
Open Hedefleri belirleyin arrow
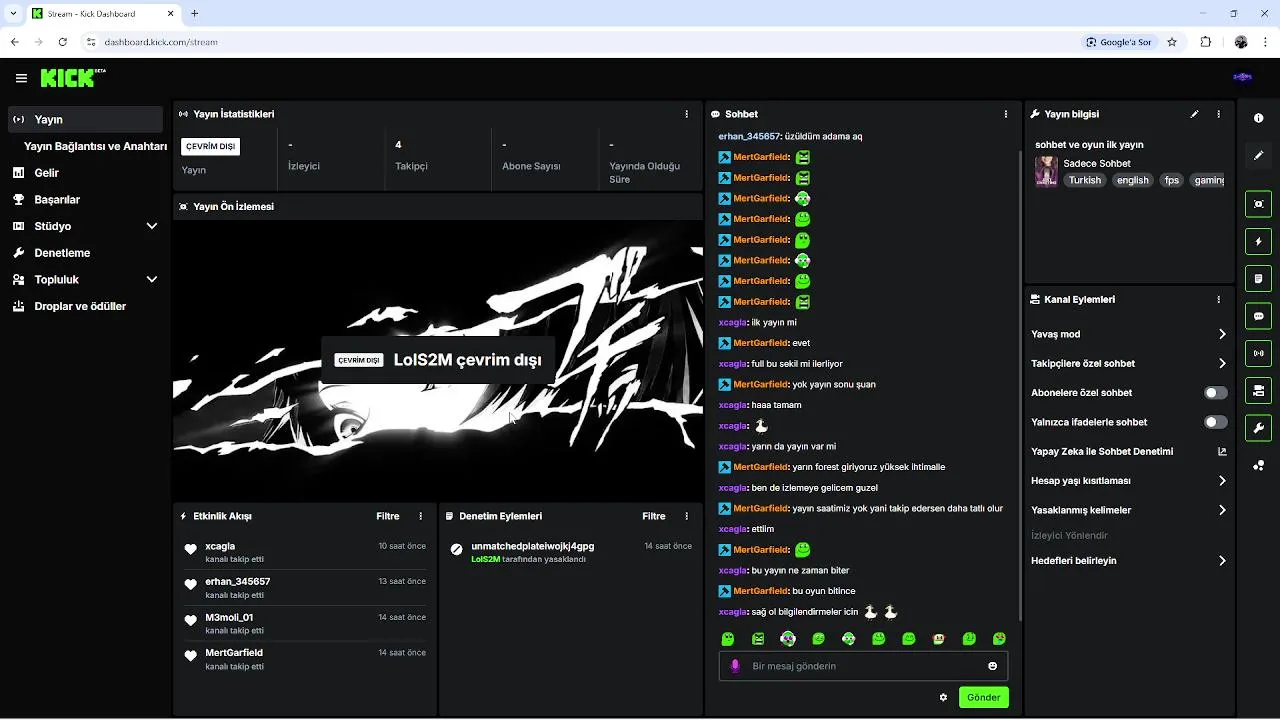pyautogui.click(x=1222, y=561)
